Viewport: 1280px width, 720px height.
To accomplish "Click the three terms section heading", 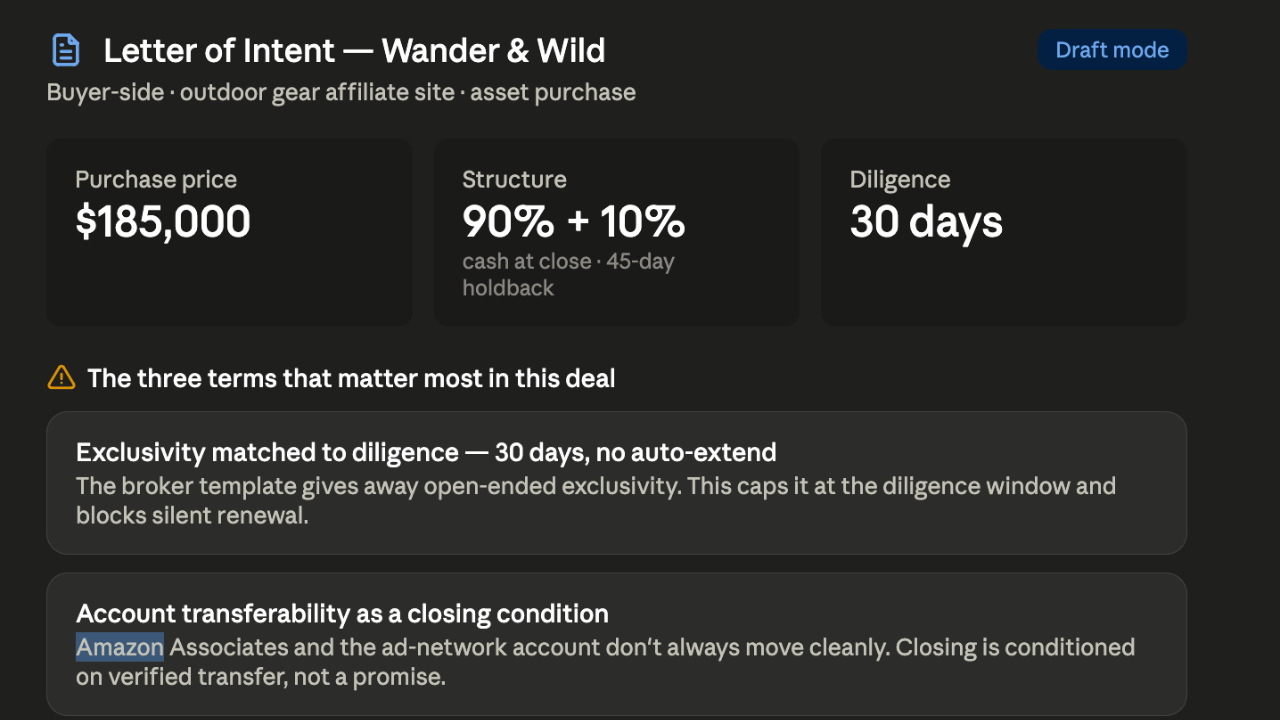I will tap(351, 378).
